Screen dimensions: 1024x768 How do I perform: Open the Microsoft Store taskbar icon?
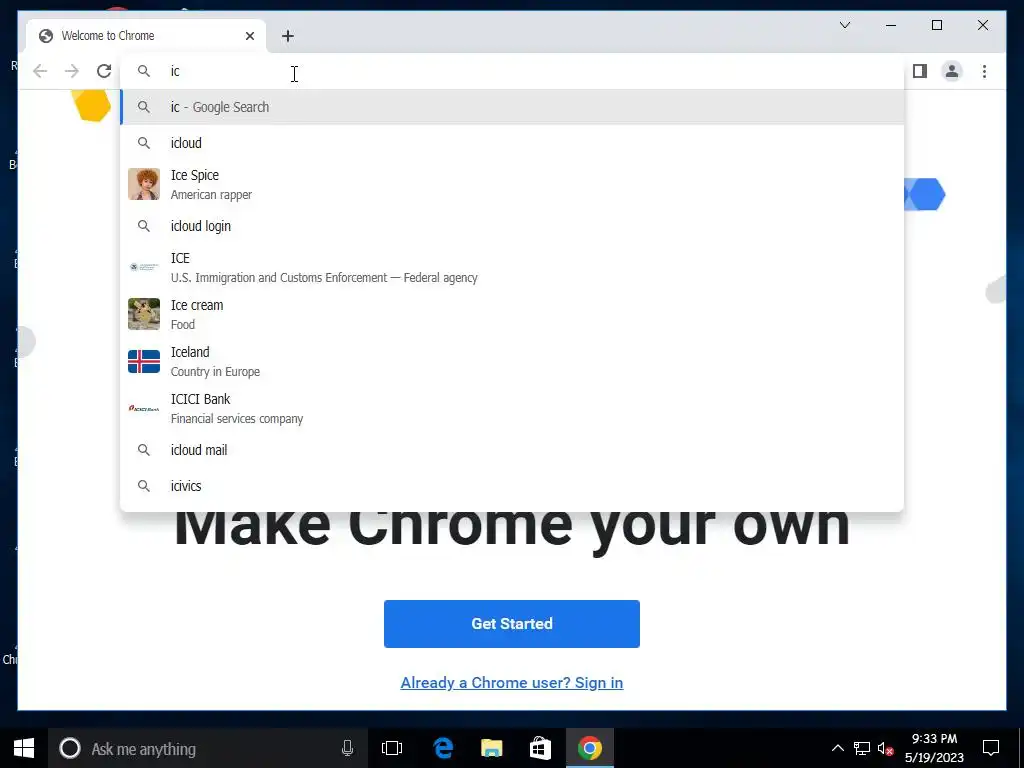[x=540, y=748]
